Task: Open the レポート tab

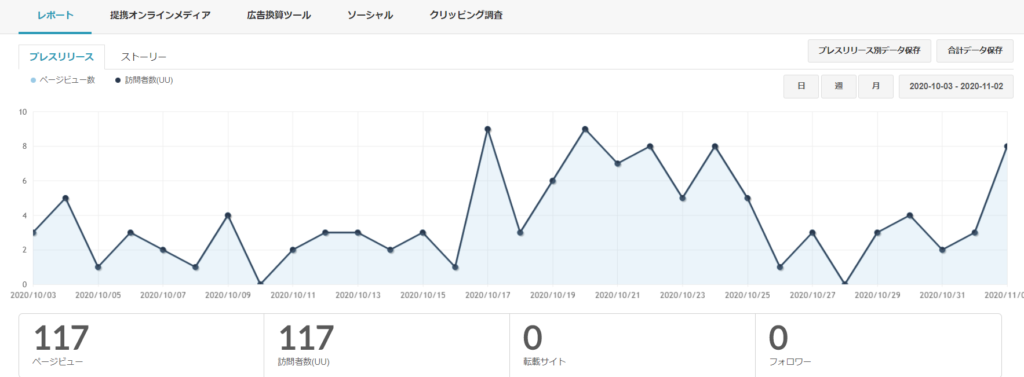Action: pyautogui.click(x=56, y=16)
